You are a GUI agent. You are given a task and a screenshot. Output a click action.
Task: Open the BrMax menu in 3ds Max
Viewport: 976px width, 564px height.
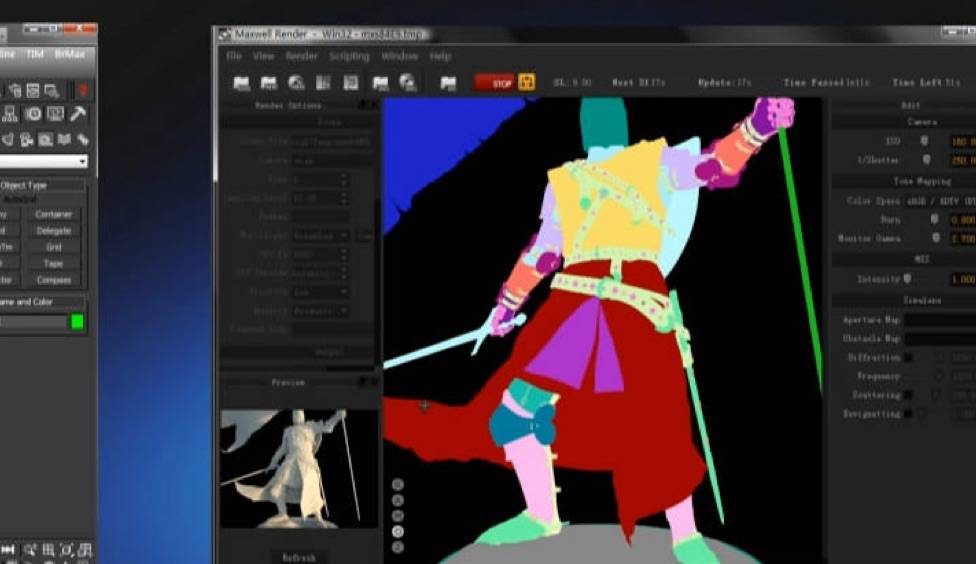[x=69, y=54]
